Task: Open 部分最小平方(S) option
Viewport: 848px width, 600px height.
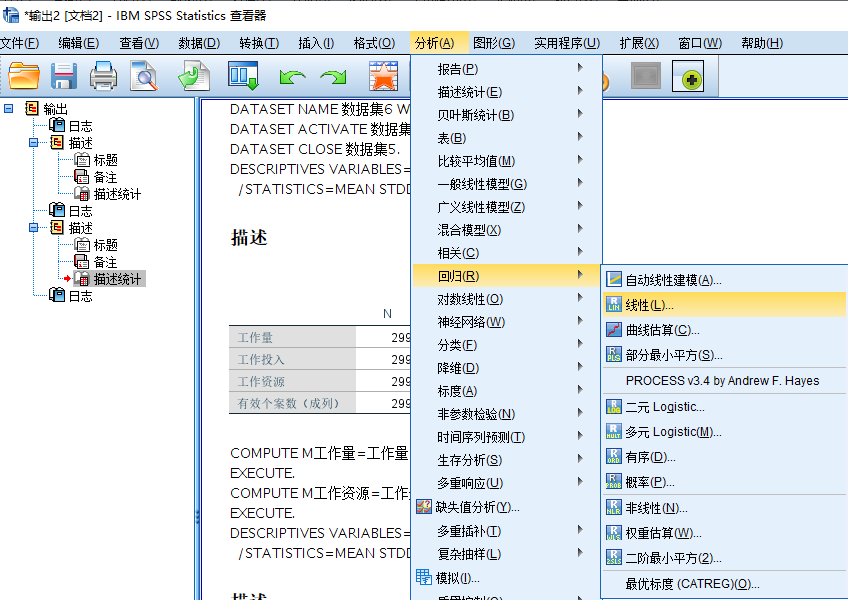Action: (724, 355)
